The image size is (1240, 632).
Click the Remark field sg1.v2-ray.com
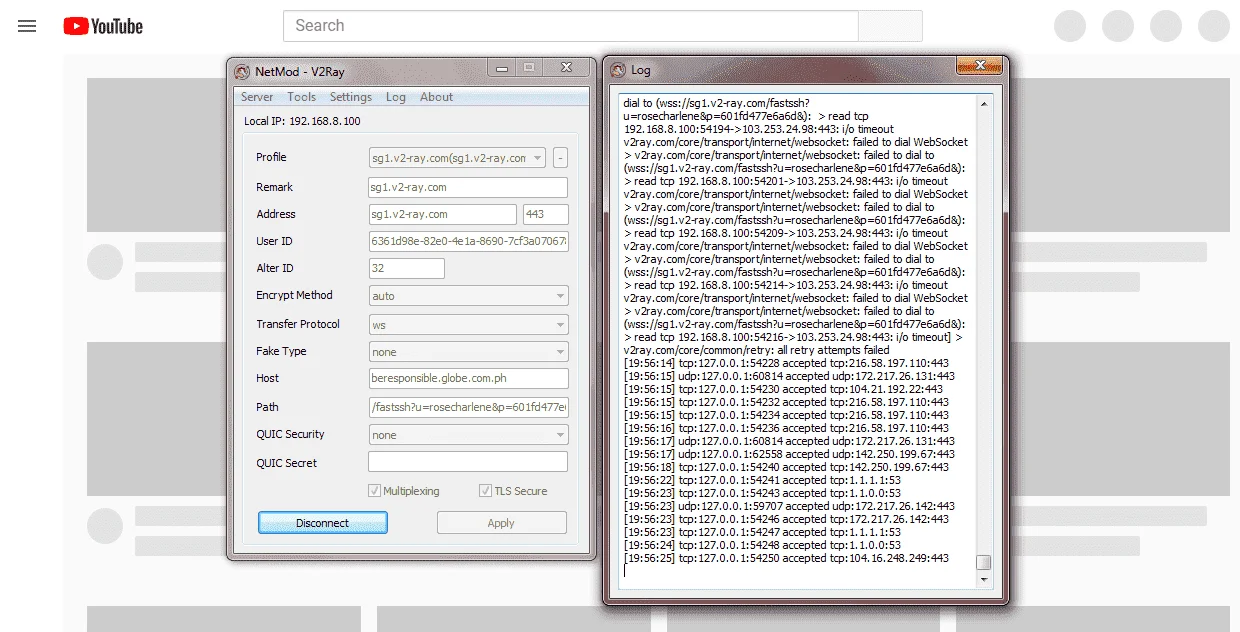(x=468, y=187)
